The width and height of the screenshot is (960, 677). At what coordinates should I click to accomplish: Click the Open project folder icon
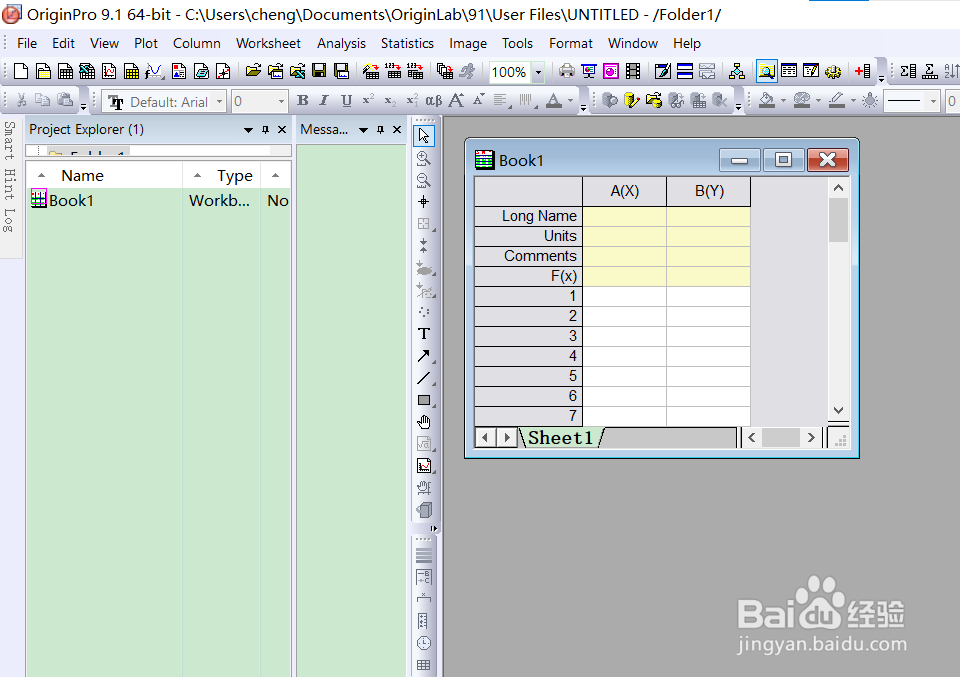253,72
